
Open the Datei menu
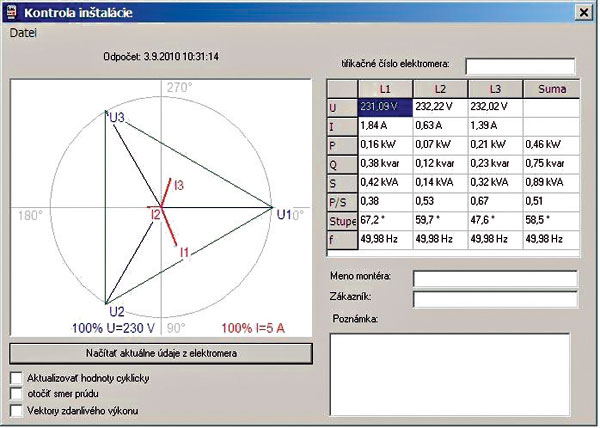[x=23, y=33]
